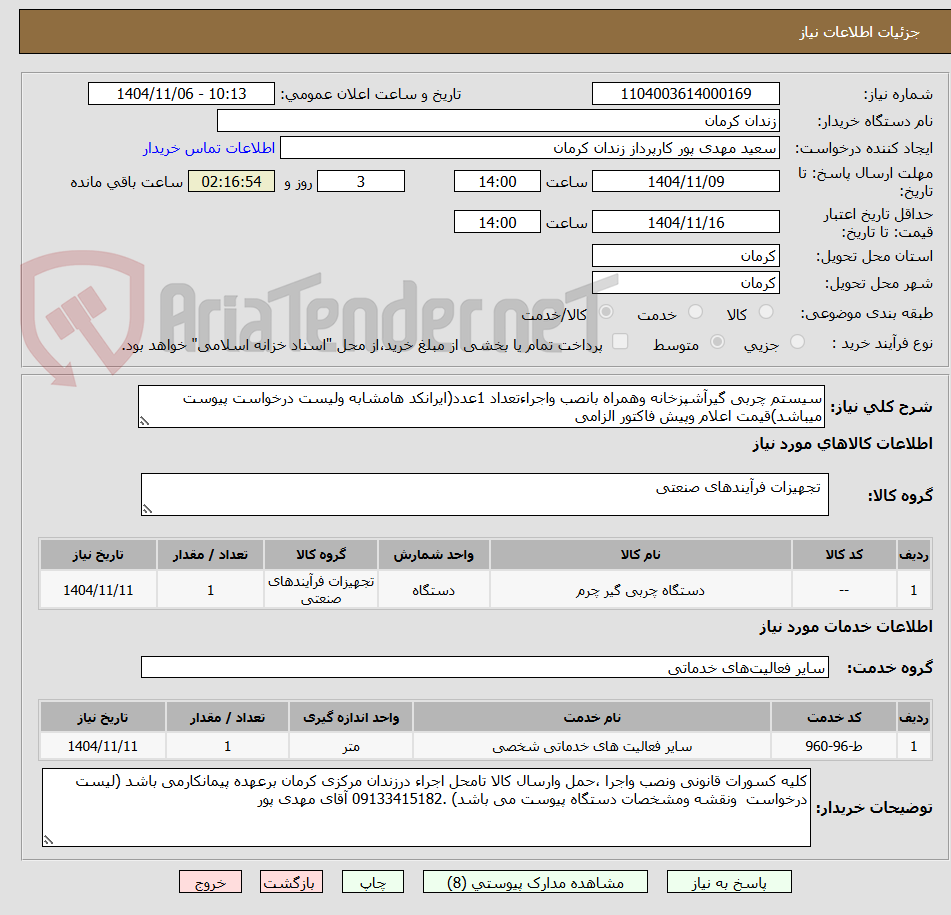Click the متر unit cell
This screenshot has height=915, width=951.
coord(351,746)
